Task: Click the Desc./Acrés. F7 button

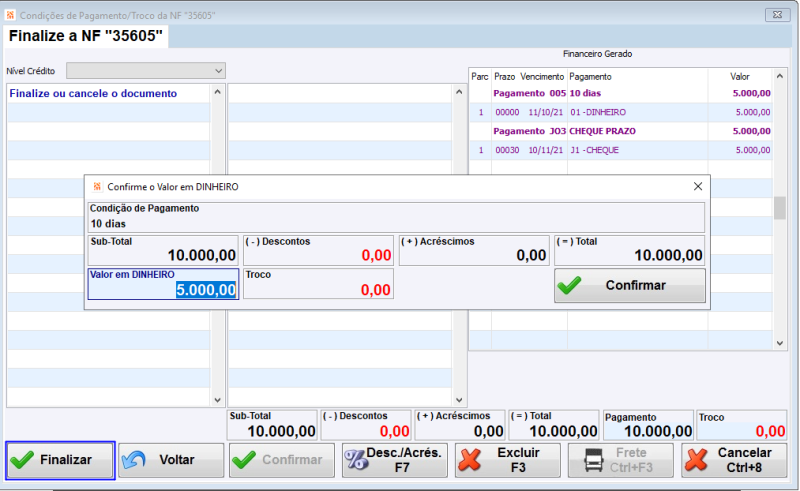Action: (394, 460)
